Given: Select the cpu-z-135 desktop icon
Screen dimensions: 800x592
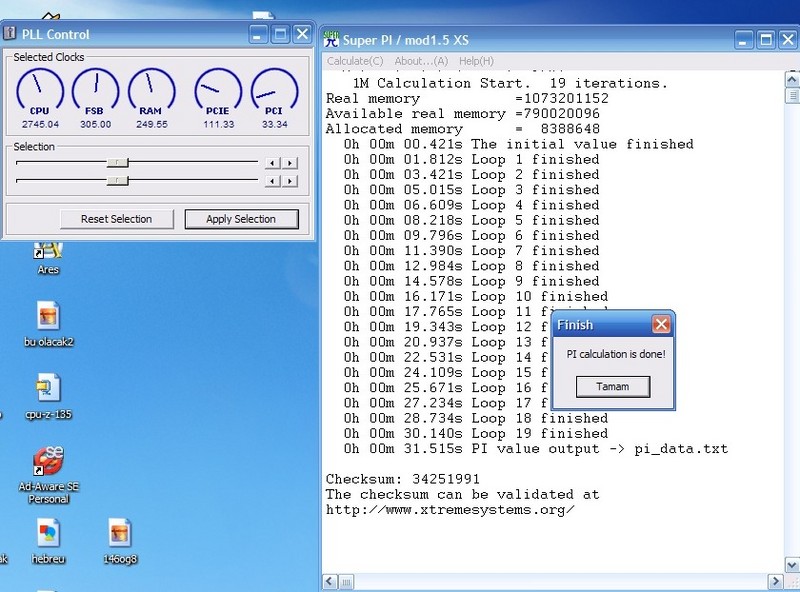Looking at the screenshot, I should (48, 397).
